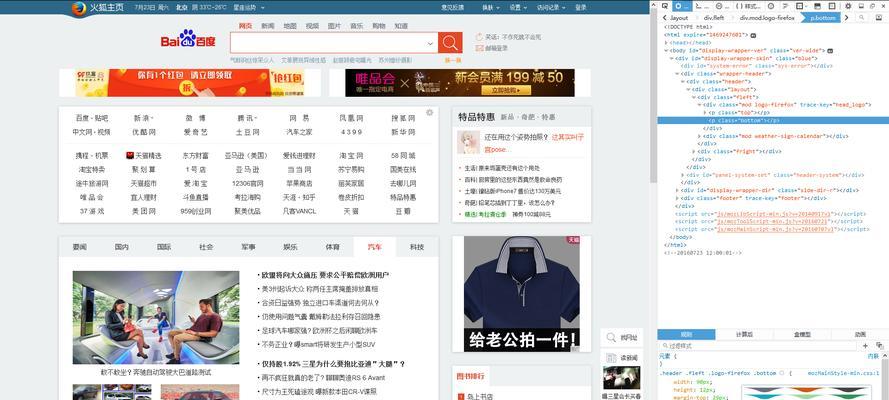Image resolution: width=889 pixels, height=400 pixels.
Task: Add new CSS rule plus icon
Action: pyautogui.click(x=865, y=346)
